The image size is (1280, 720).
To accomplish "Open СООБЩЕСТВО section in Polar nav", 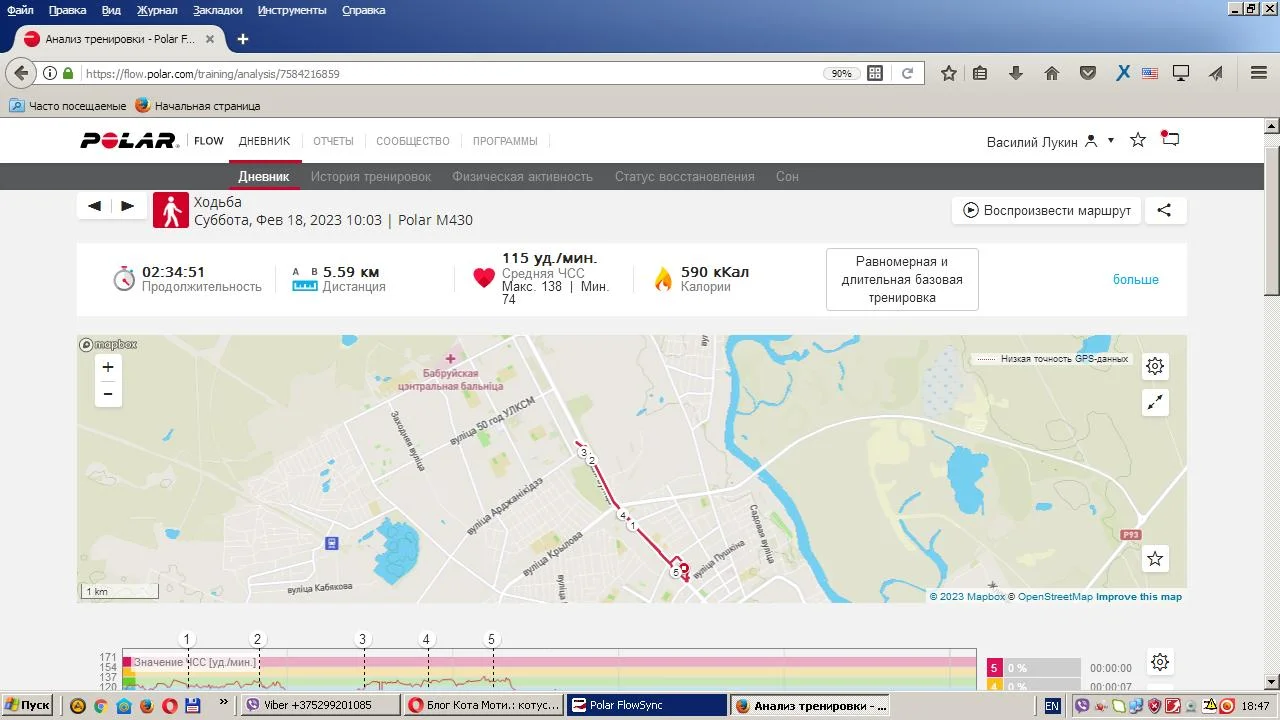I will [x=413, y=141].
